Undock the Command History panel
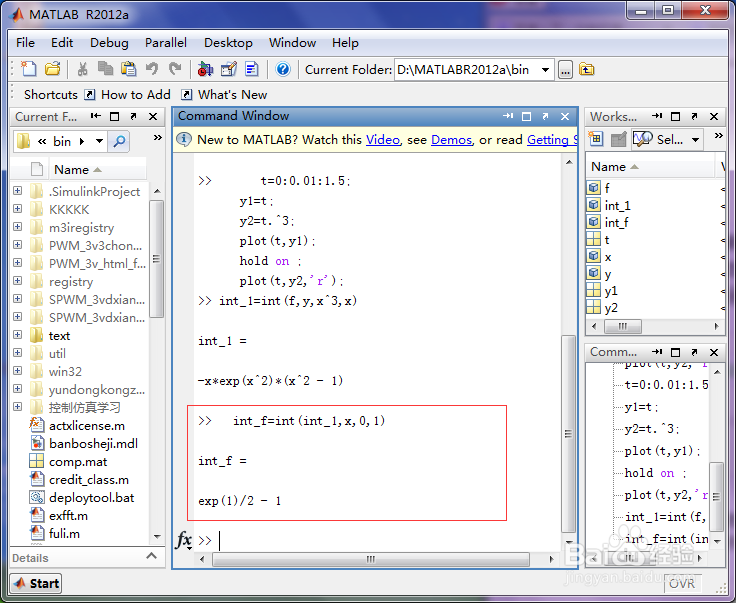 pos(694,352)
